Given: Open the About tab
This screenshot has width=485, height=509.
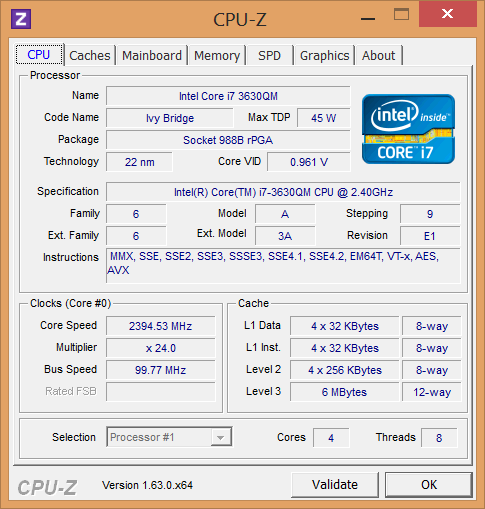Looking at the screenshot, I should point(379,55).
